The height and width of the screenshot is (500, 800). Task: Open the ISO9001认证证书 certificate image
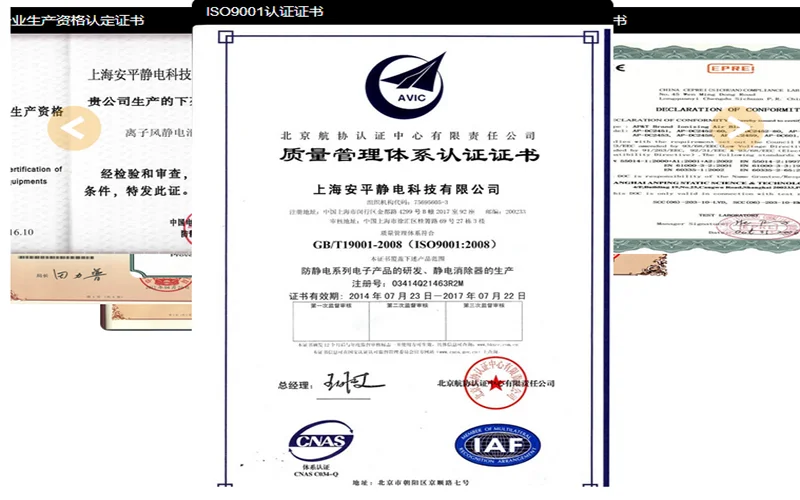403,255
